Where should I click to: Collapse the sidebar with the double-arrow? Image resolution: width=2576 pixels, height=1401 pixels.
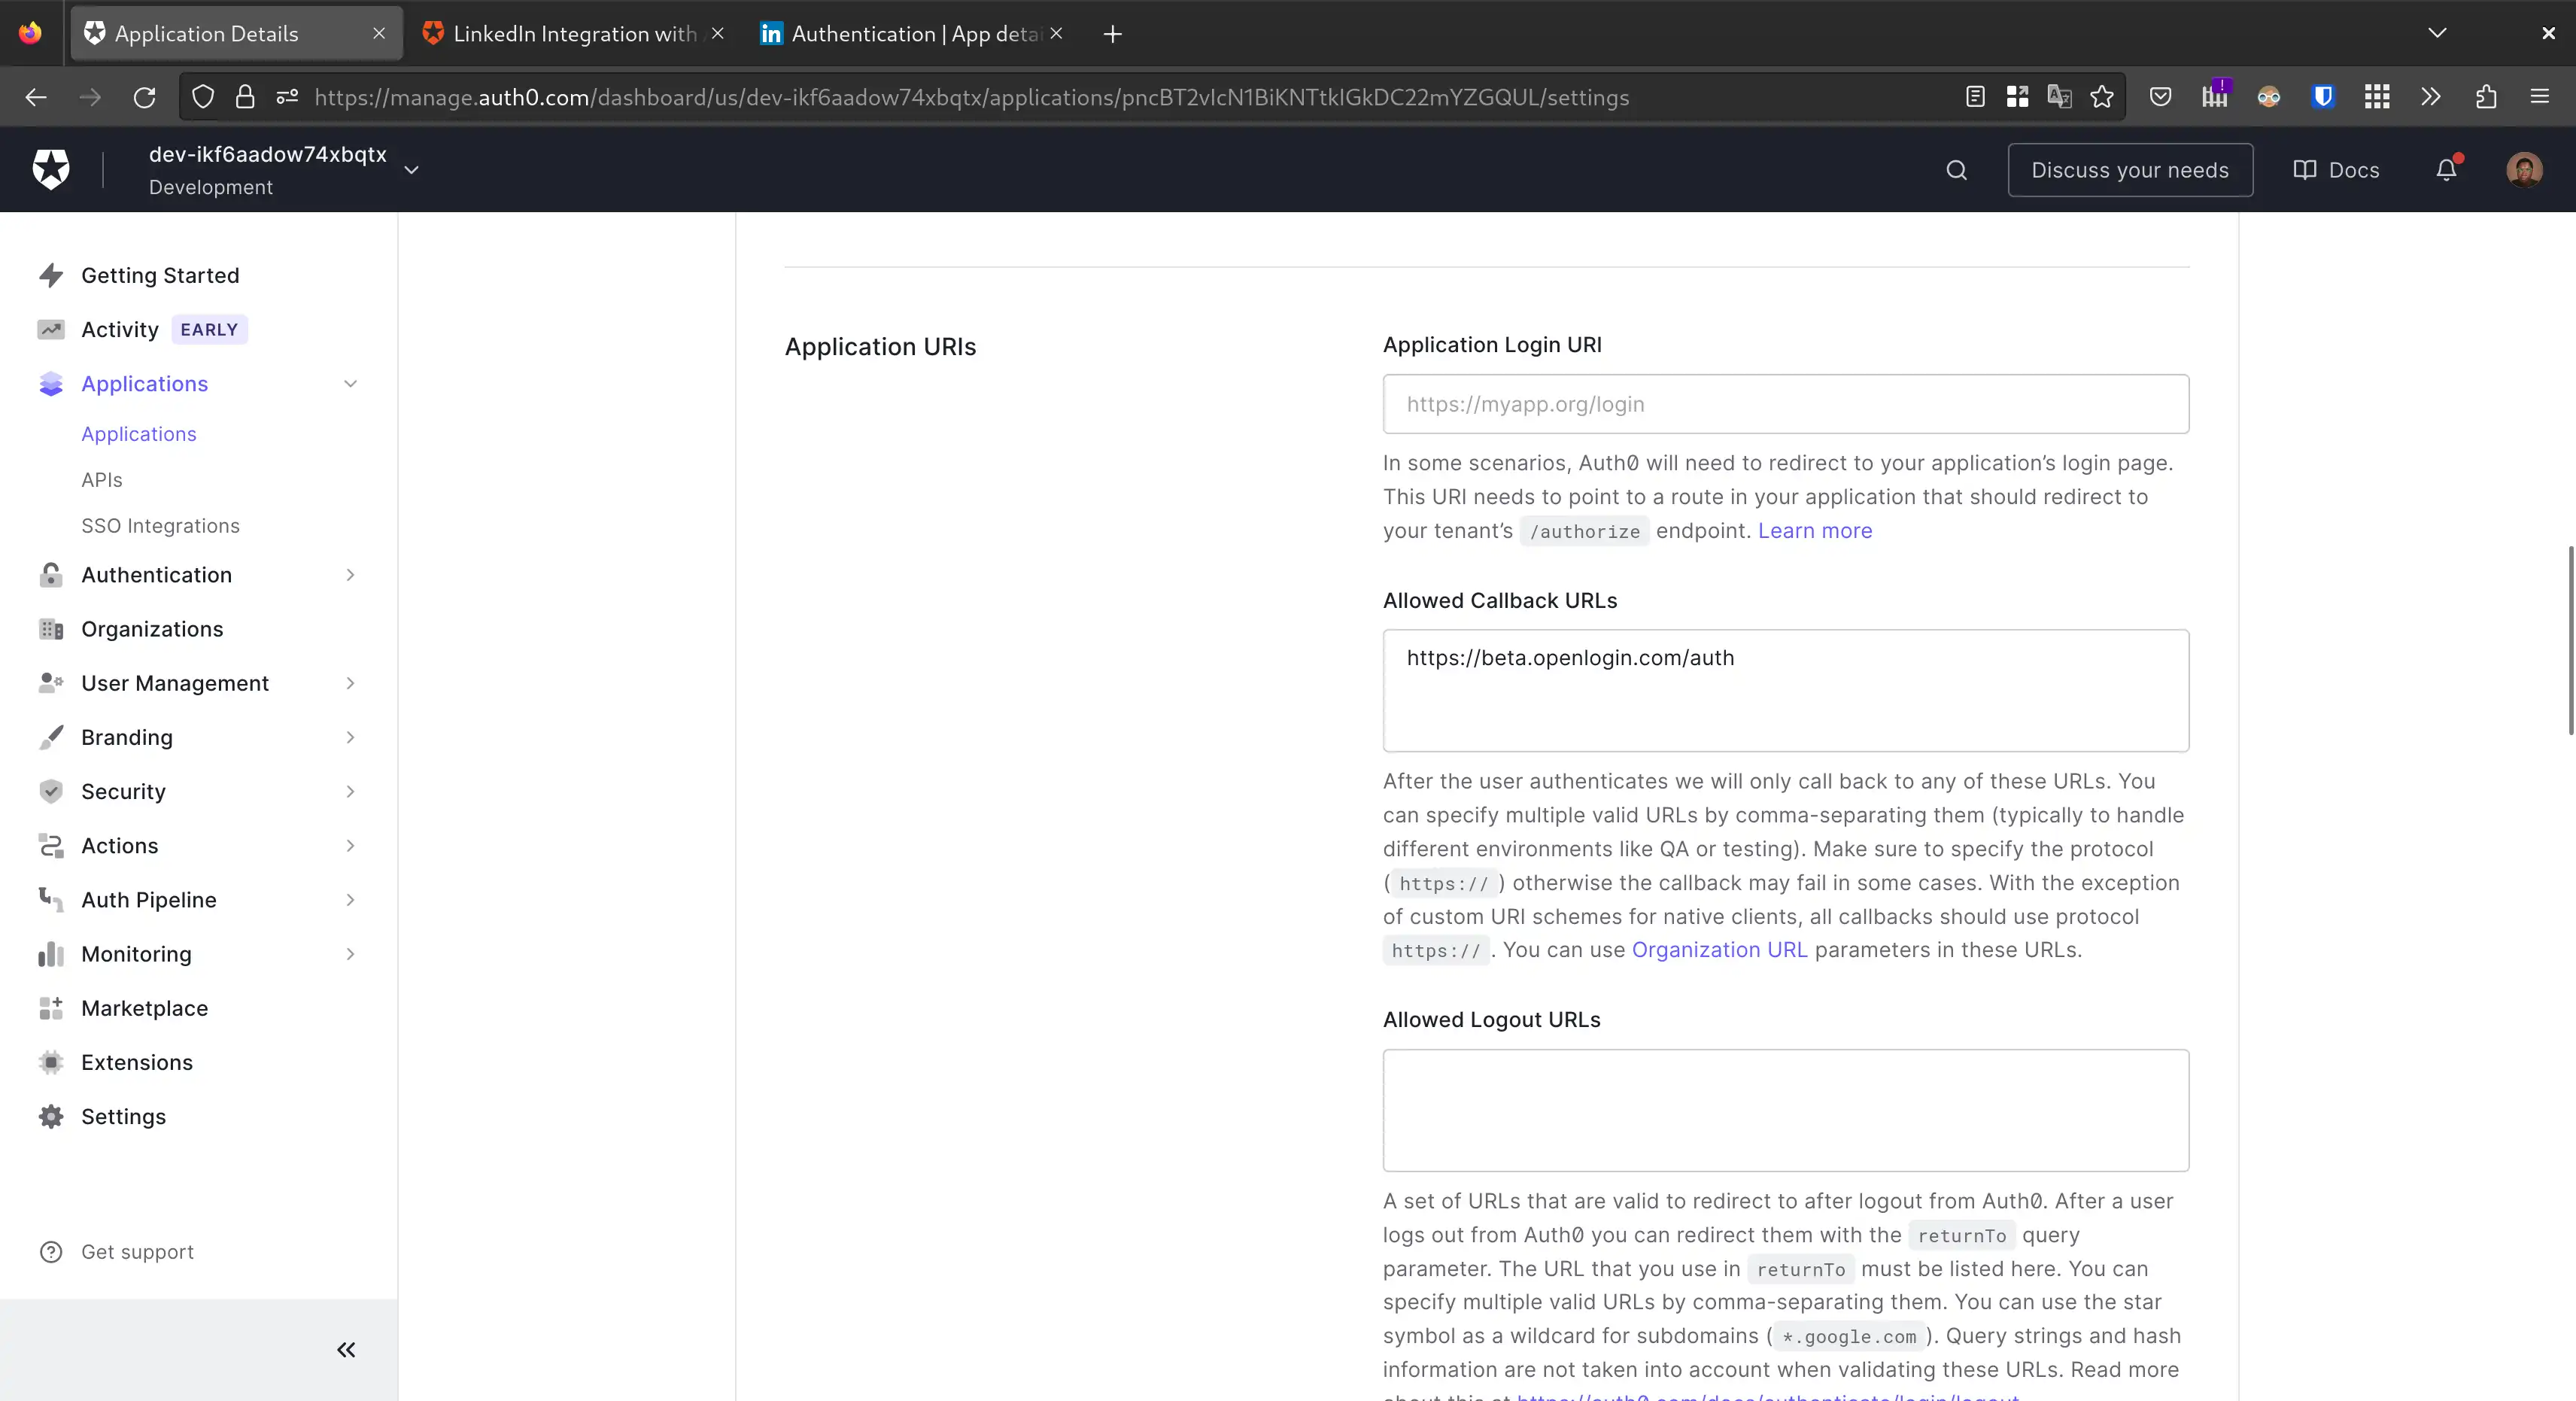[x=345, y=1349]
